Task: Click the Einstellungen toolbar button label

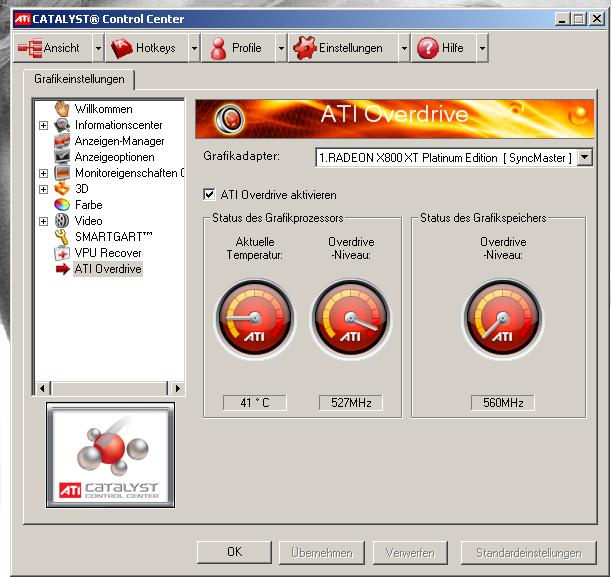Action: tap(351, 48)
